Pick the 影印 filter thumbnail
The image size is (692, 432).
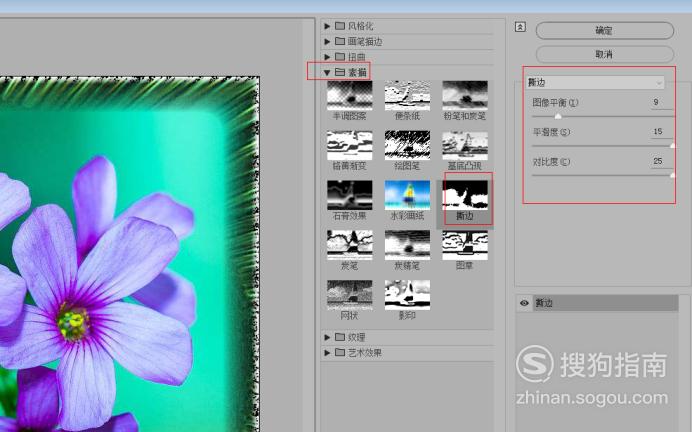point(407,295)
